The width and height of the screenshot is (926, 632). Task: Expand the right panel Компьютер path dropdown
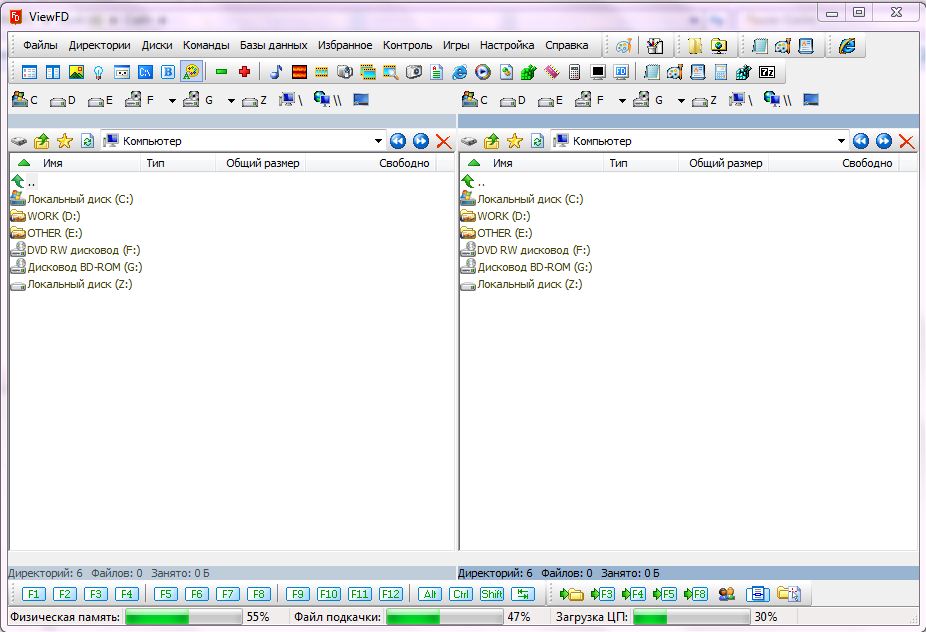841,141
